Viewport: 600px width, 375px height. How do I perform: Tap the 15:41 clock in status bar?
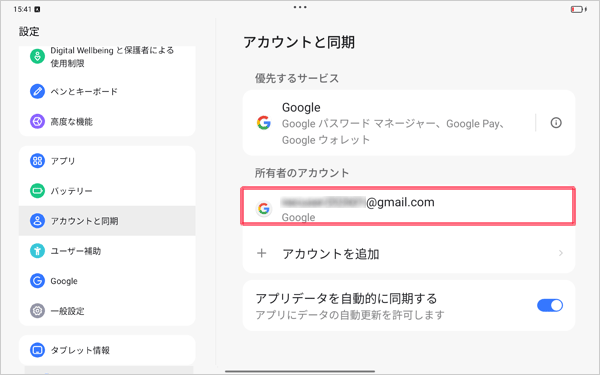click(22, 9)
